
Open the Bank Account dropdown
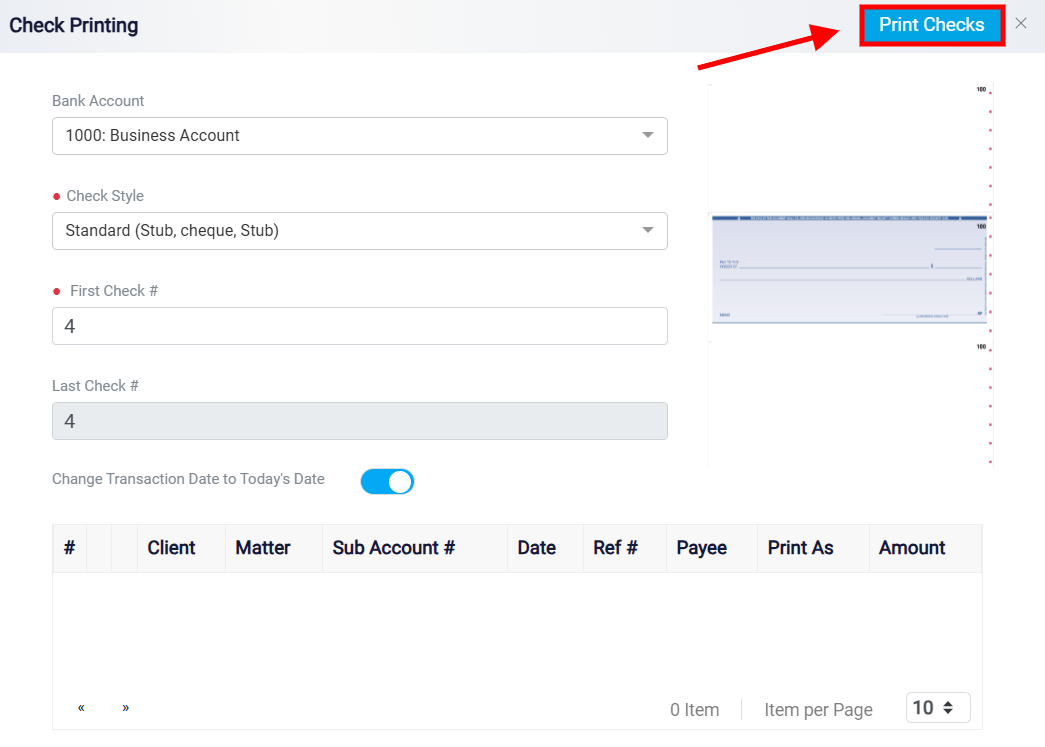360,136
